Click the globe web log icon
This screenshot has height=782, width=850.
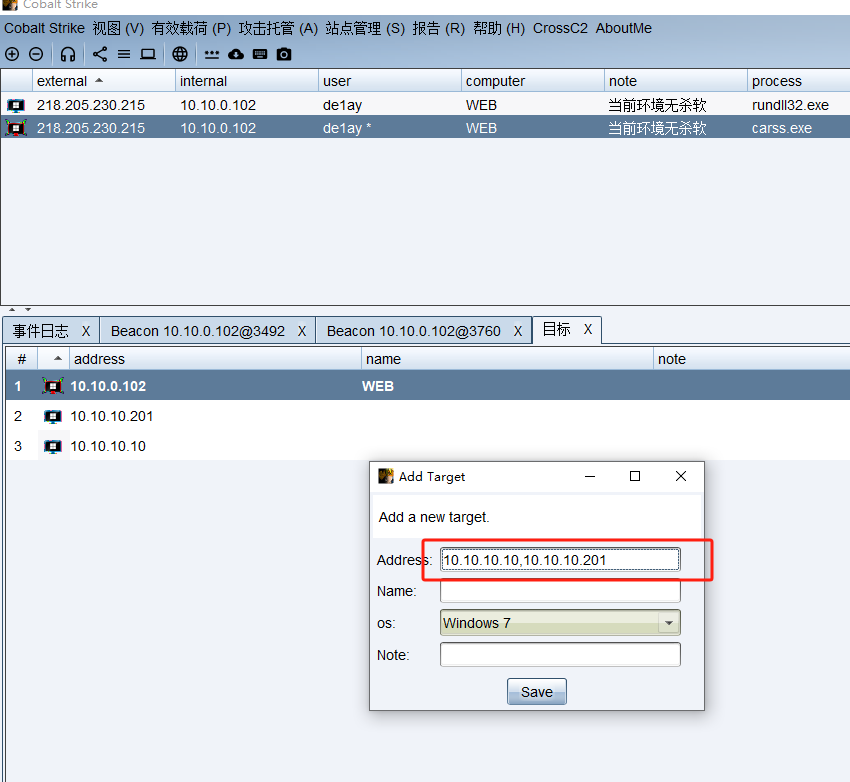tap(180, 54)
